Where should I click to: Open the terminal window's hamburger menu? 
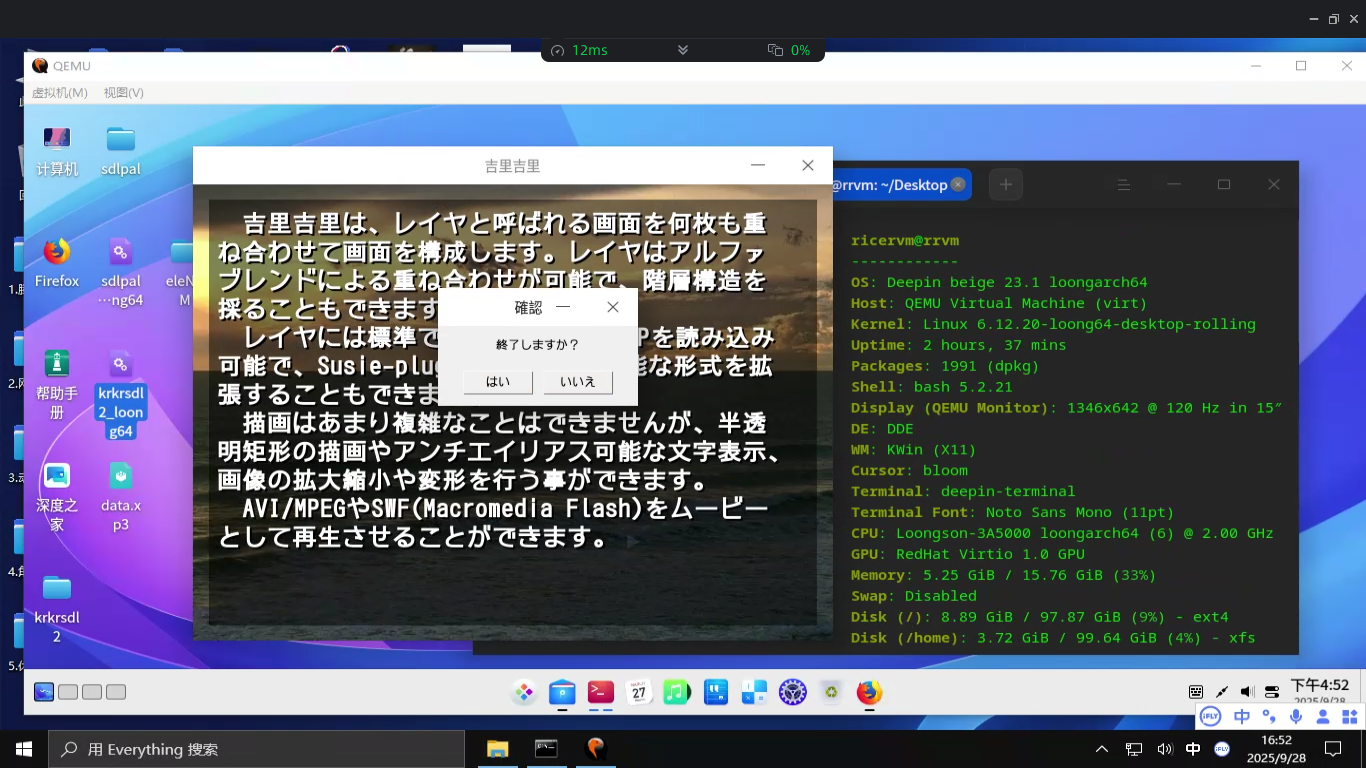click(1124, 185)
